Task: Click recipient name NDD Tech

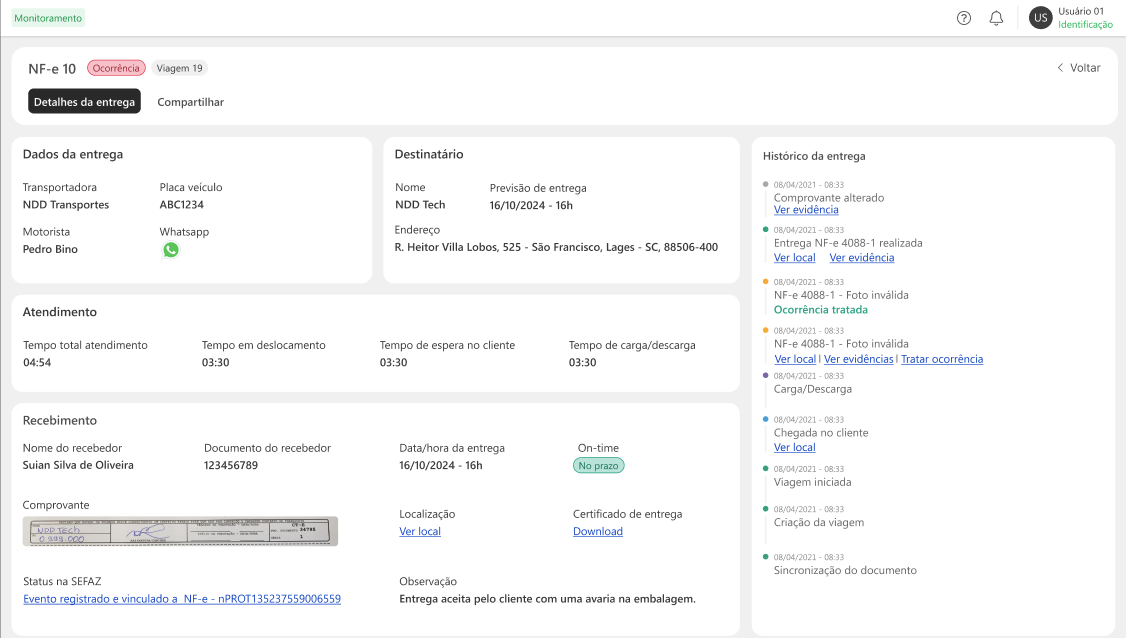Action: 420,205
